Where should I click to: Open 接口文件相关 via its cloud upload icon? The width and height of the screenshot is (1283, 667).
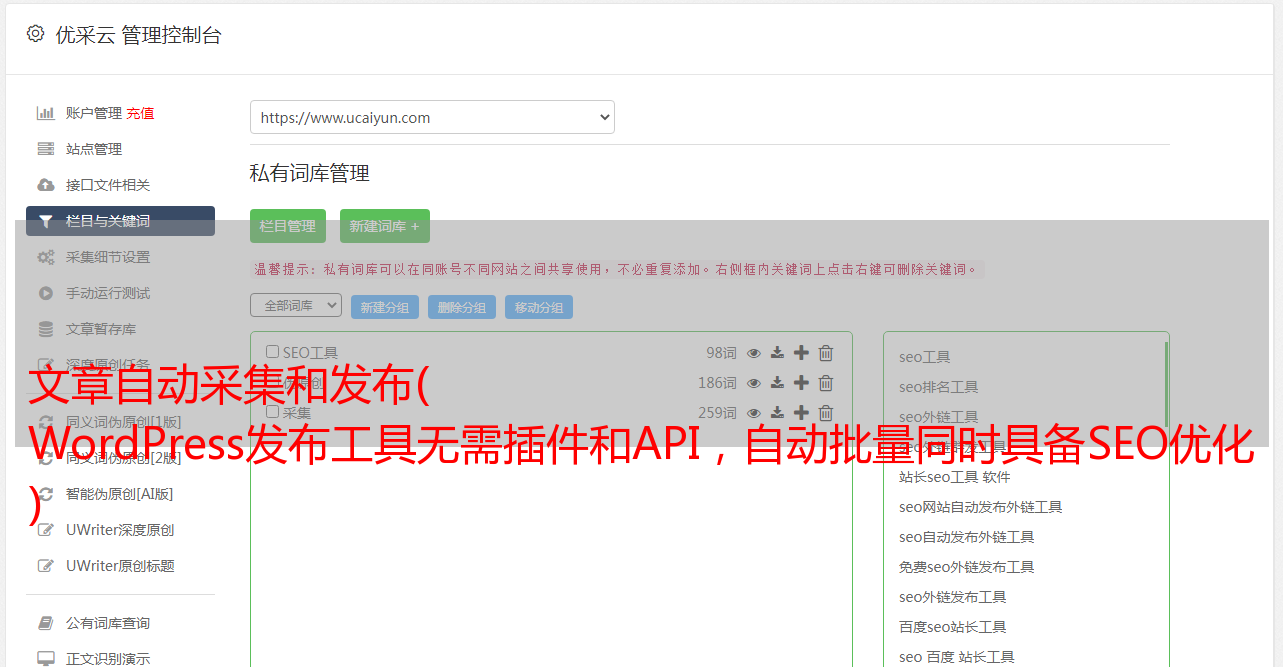tap(46, 185)
